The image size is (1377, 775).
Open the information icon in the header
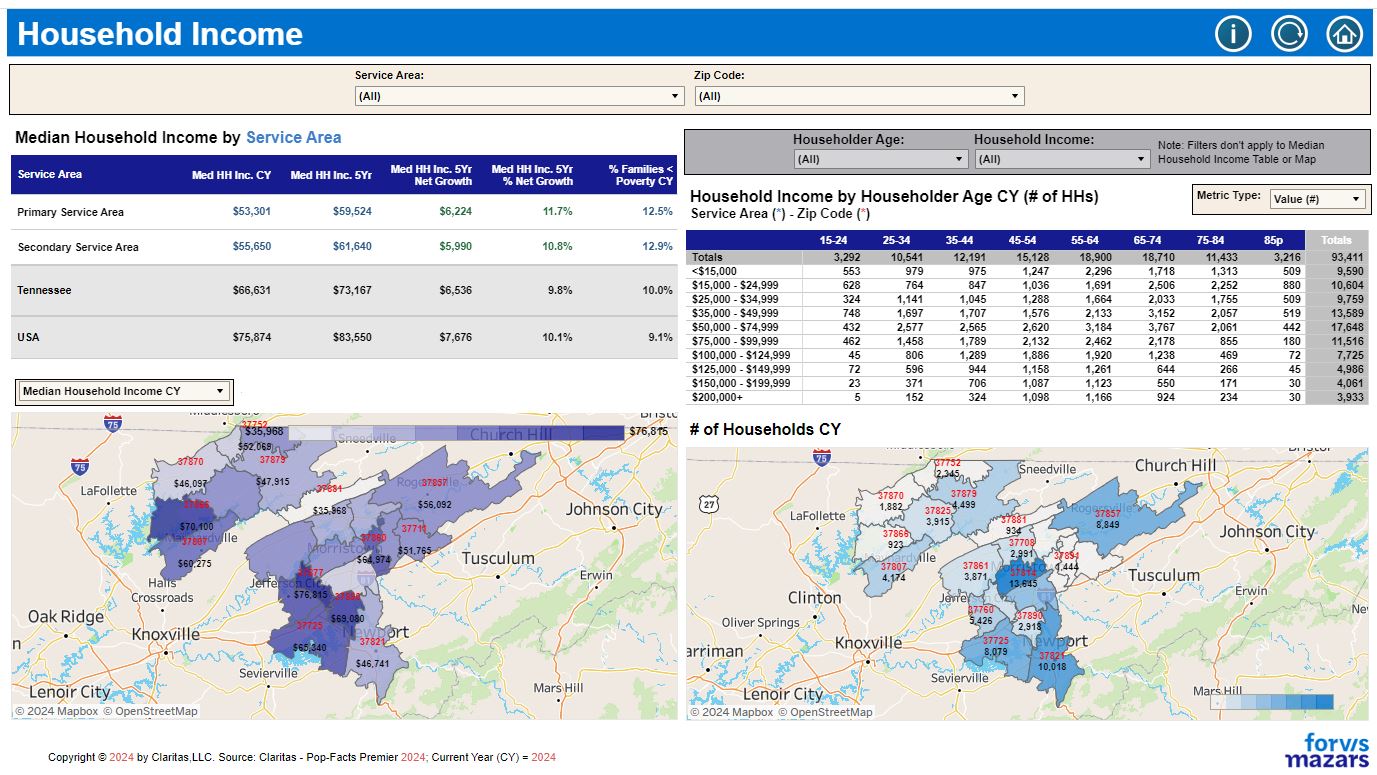coord(1233,34)
